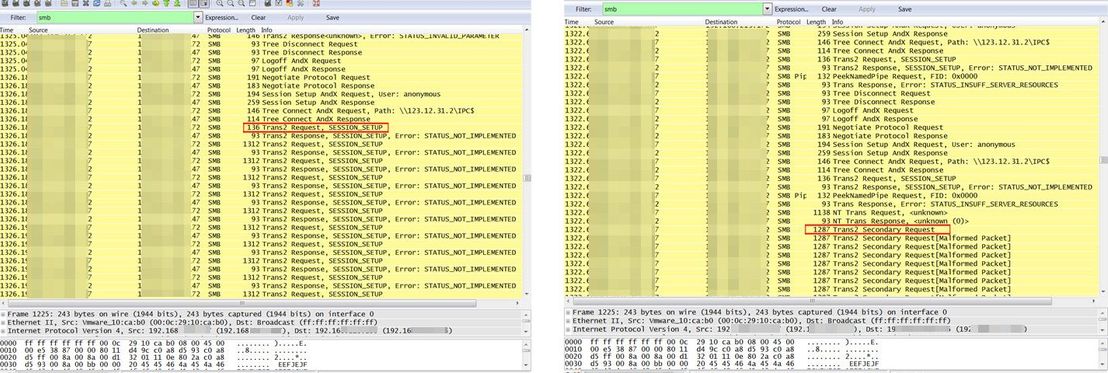Image resolution: width=1108 pixels, height=373 pixels.
Task: Jump to last packet icon, left toolbar
Action: [x=177, y=3]
